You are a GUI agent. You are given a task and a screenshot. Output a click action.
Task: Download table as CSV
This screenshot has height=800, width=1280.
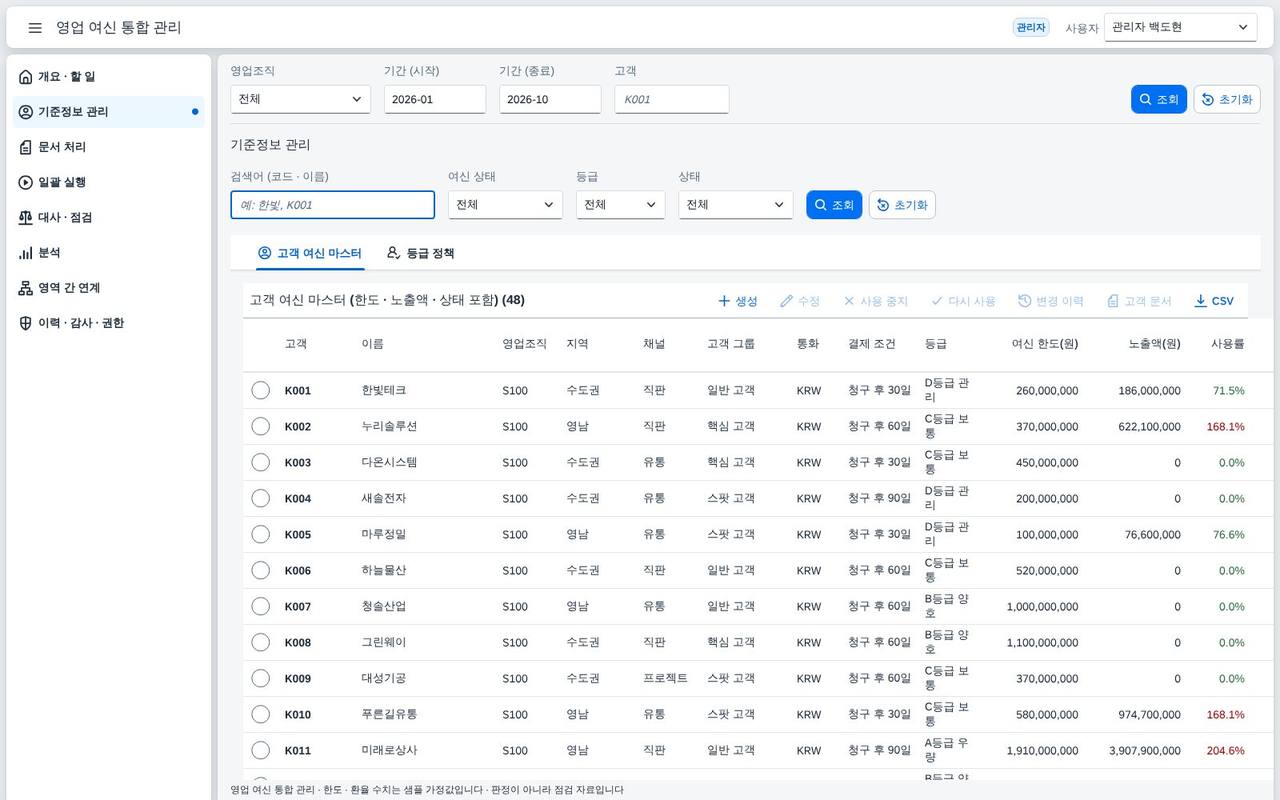click(1214, 301)
